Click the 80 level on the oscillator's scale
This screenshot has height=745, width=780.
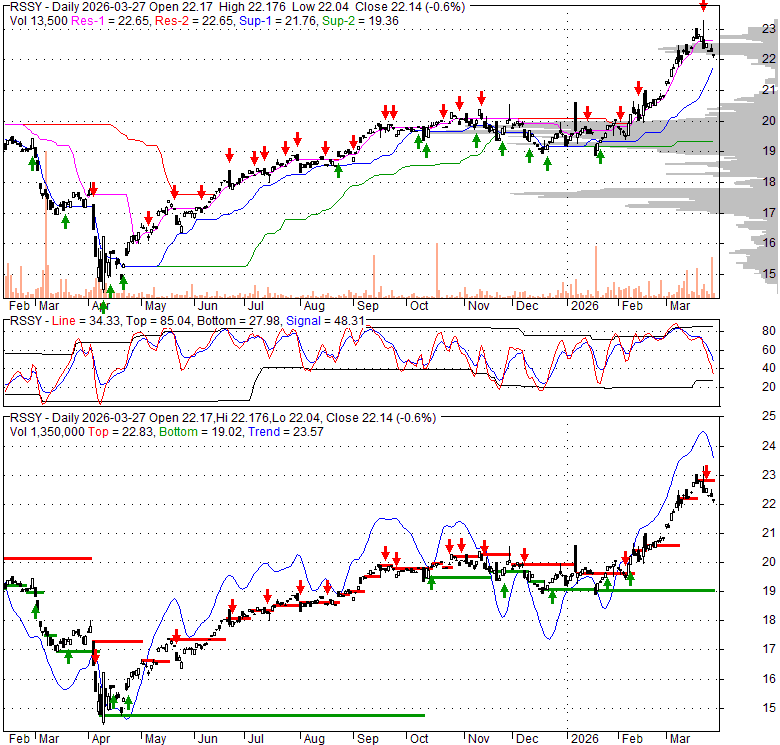click(x=743, y=330)
